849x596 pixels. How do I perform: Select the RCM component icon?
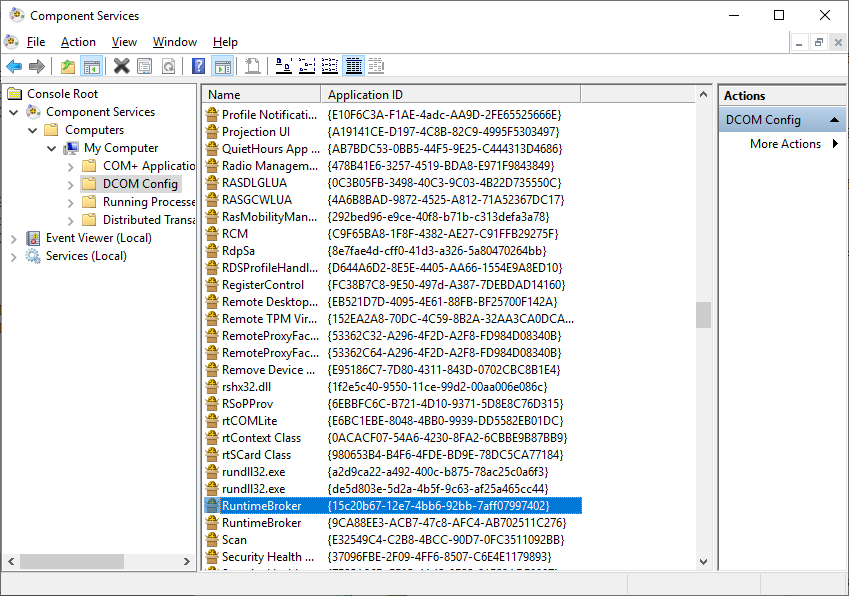pyautogui.click(x=212, y=234)
